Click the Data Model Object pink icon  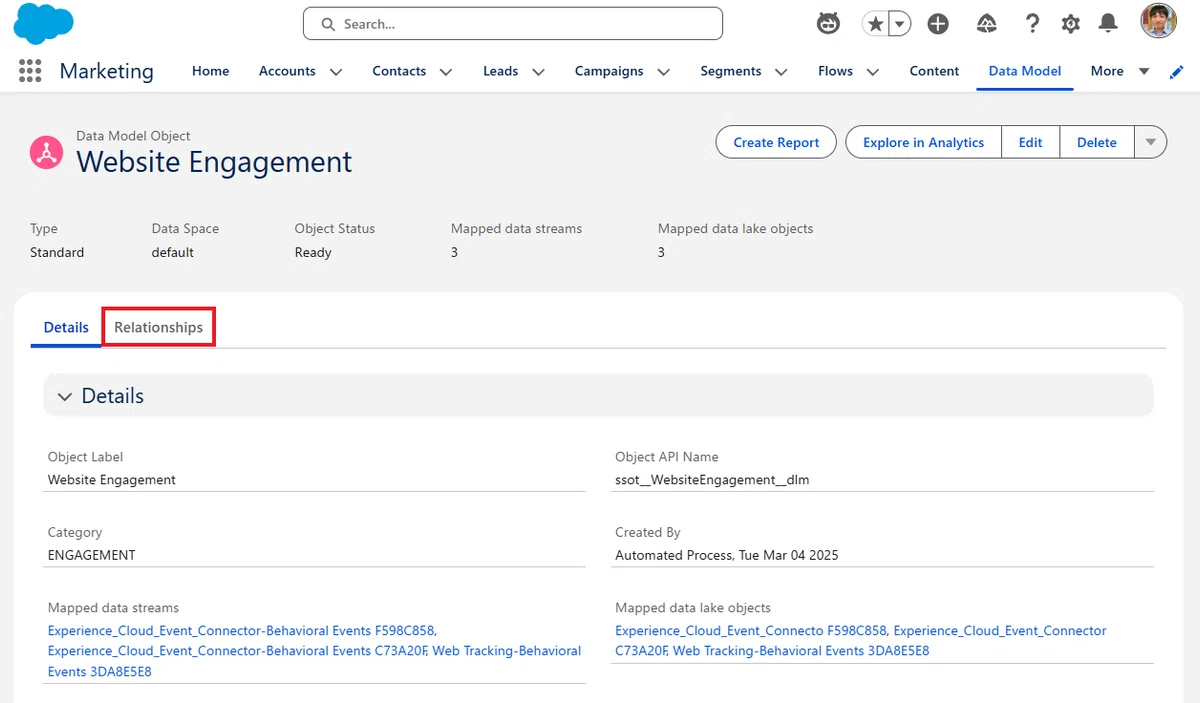point(46,152)
